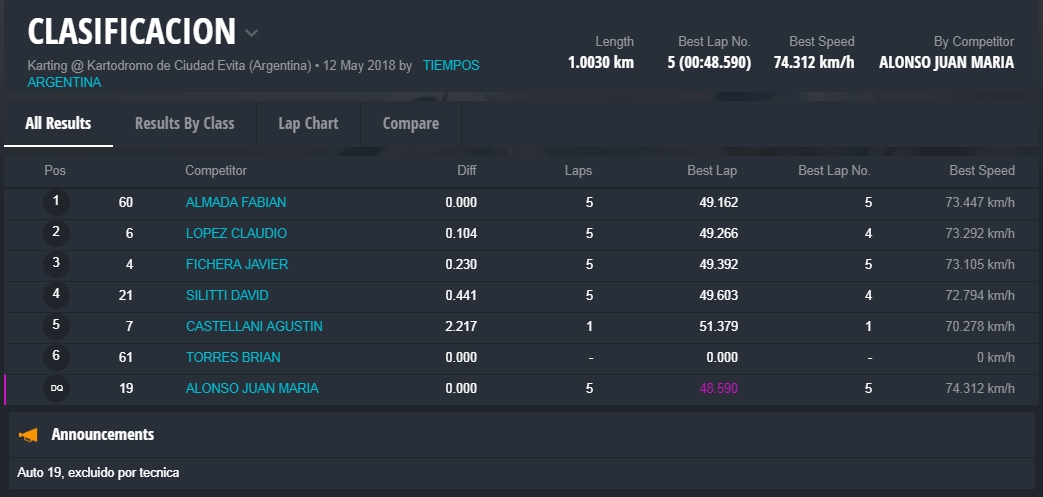The width and height of the screenshot is (1043, 497).
Task: Switch to the Lap Chart tab
Action: pos(308,124)
